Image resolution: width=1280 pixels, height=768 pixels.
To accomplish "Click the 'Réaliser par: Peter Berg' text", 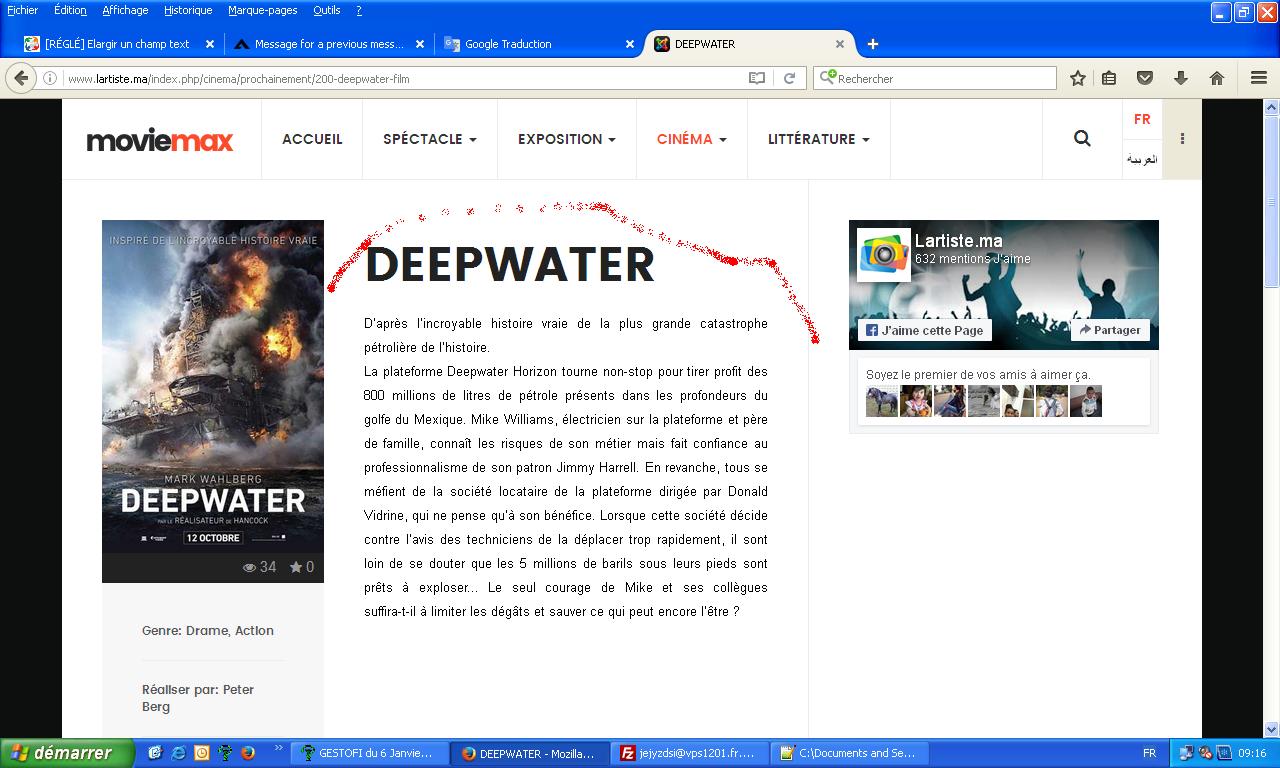I will click(198, 698).
